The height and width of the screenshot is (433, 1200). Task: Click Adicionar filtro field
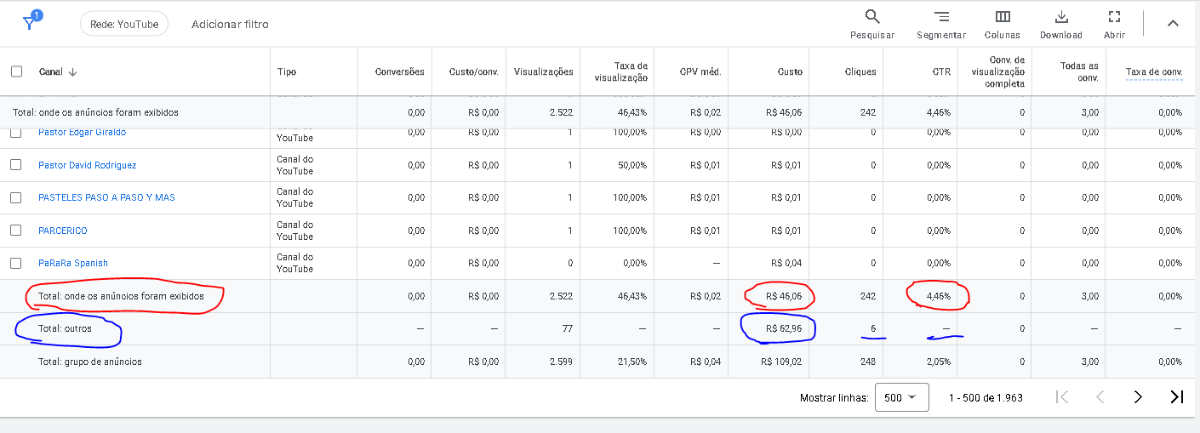click(230, 24)
